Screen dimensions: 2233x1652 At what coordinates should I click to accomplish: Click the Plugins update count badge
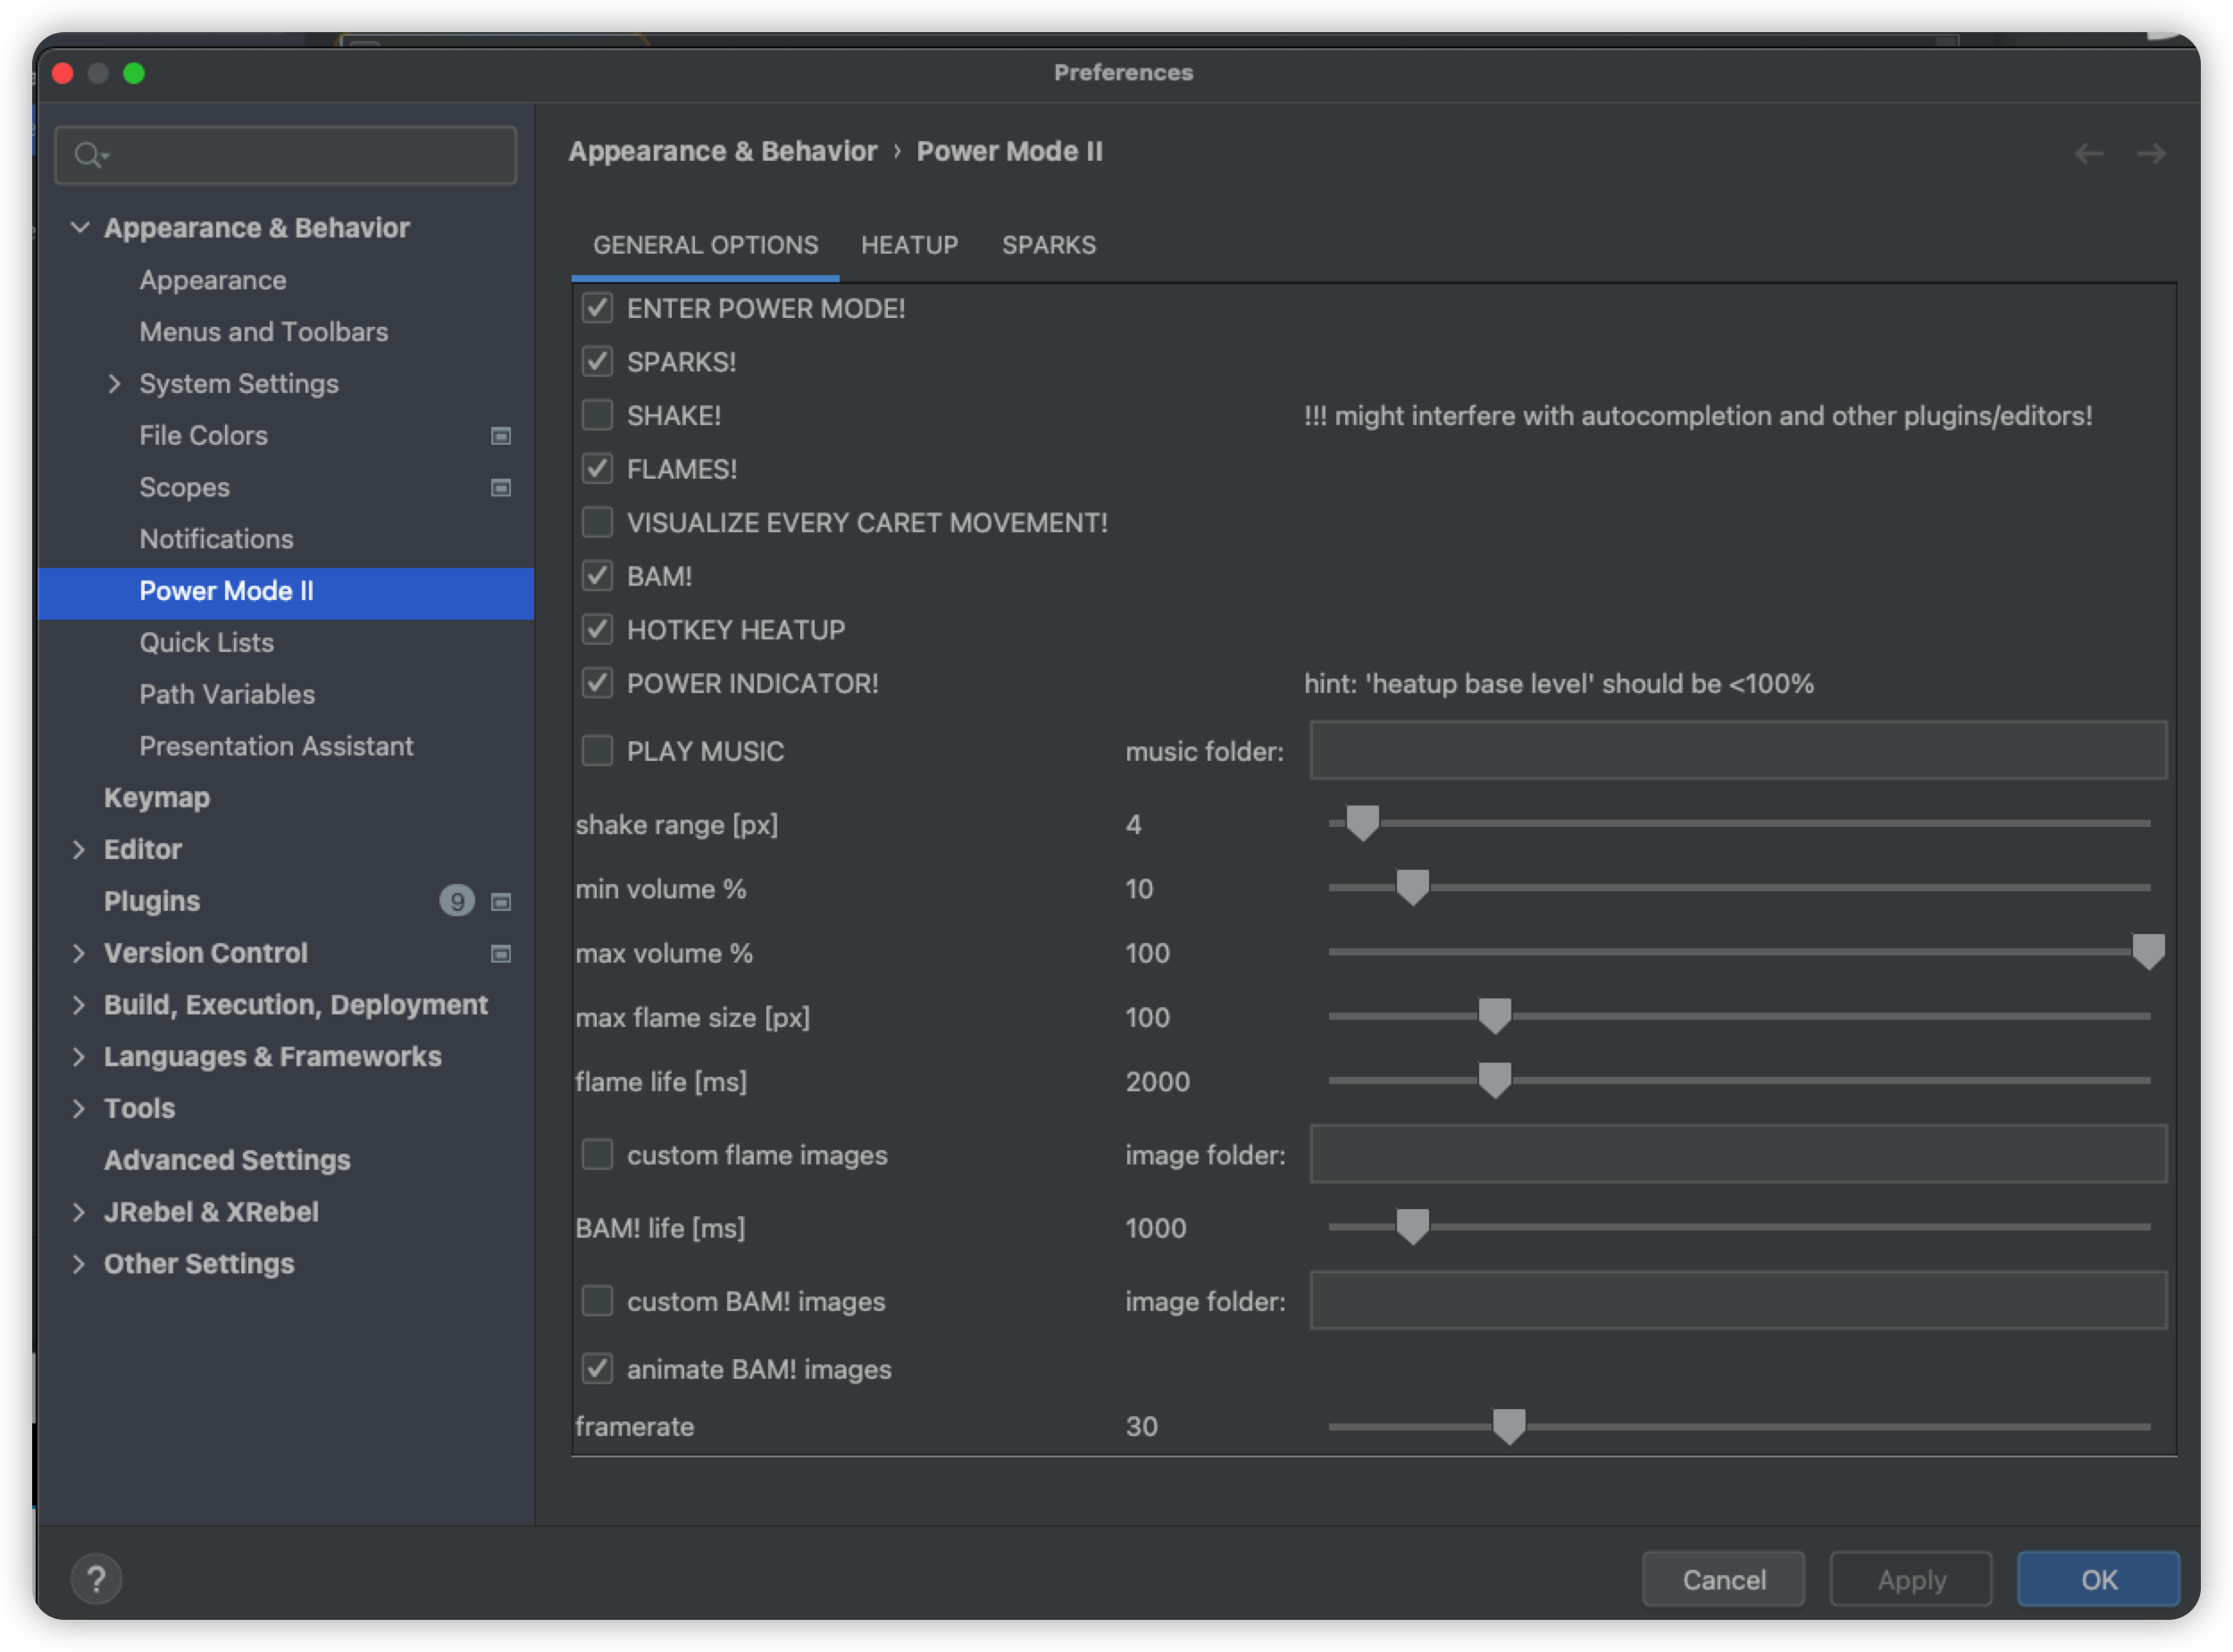[x=456, y=901]
